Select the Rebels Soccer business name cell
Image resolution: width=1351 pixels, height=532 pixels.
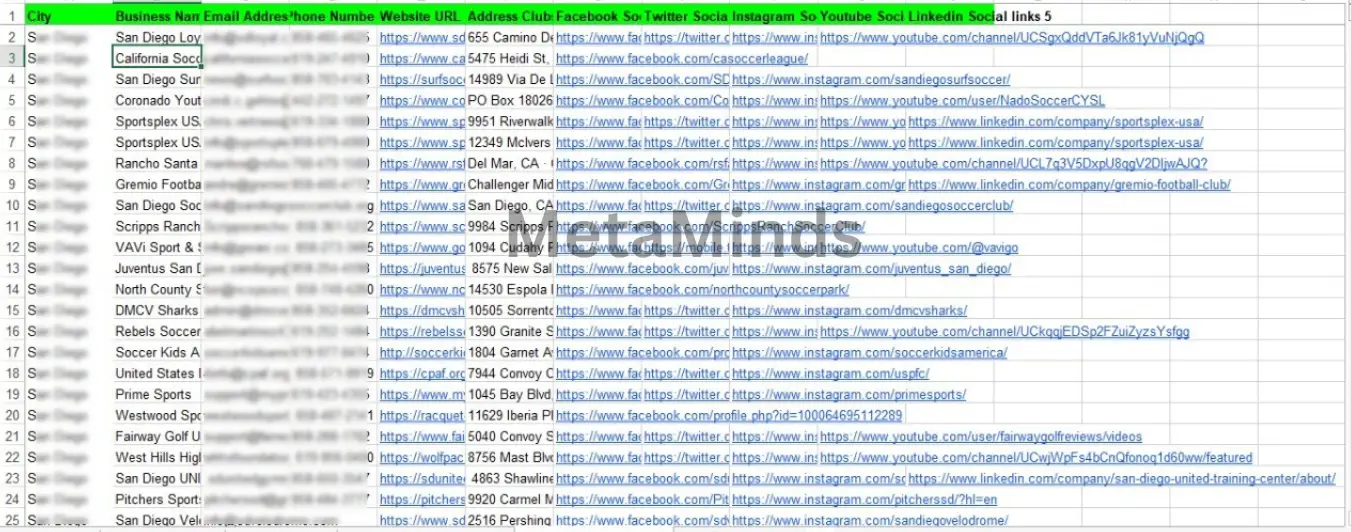[157, 332]
